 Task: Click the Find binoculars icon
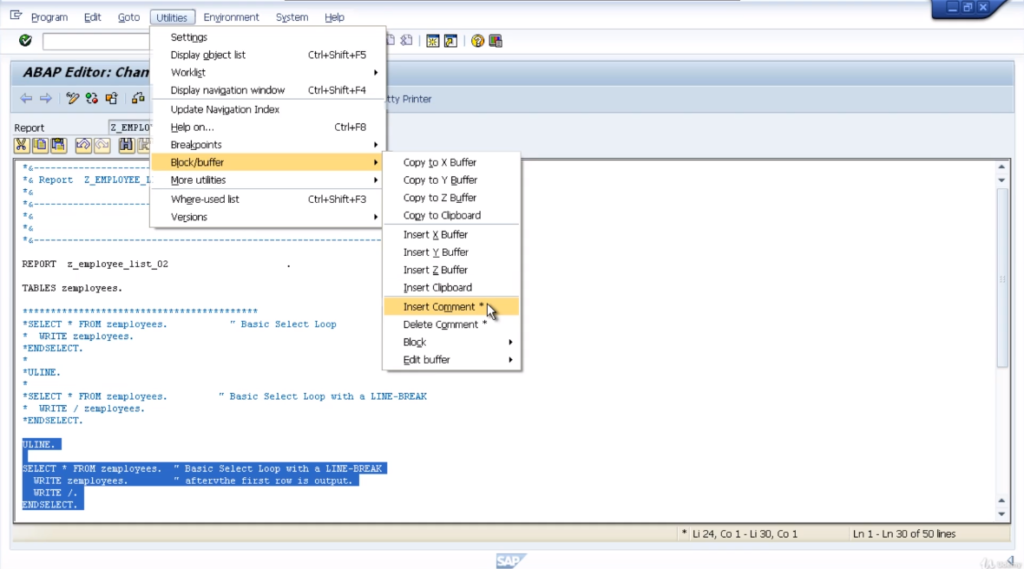click(x=126, y=145)
